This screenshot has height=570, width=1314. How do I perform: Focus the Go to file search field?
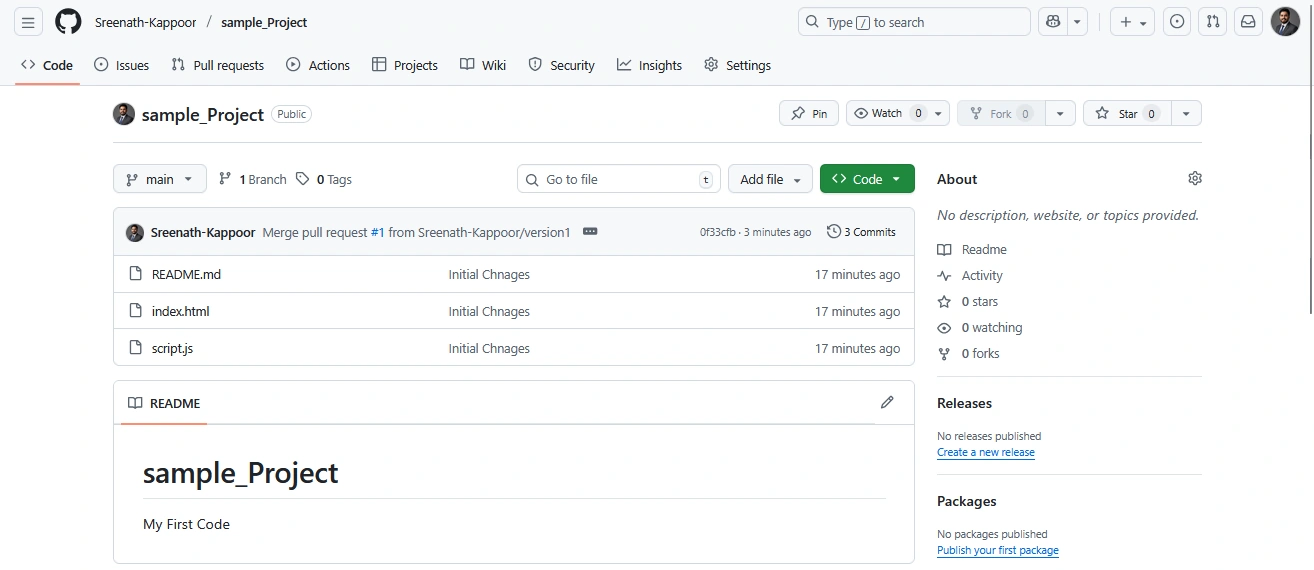(x=619, y=179)
